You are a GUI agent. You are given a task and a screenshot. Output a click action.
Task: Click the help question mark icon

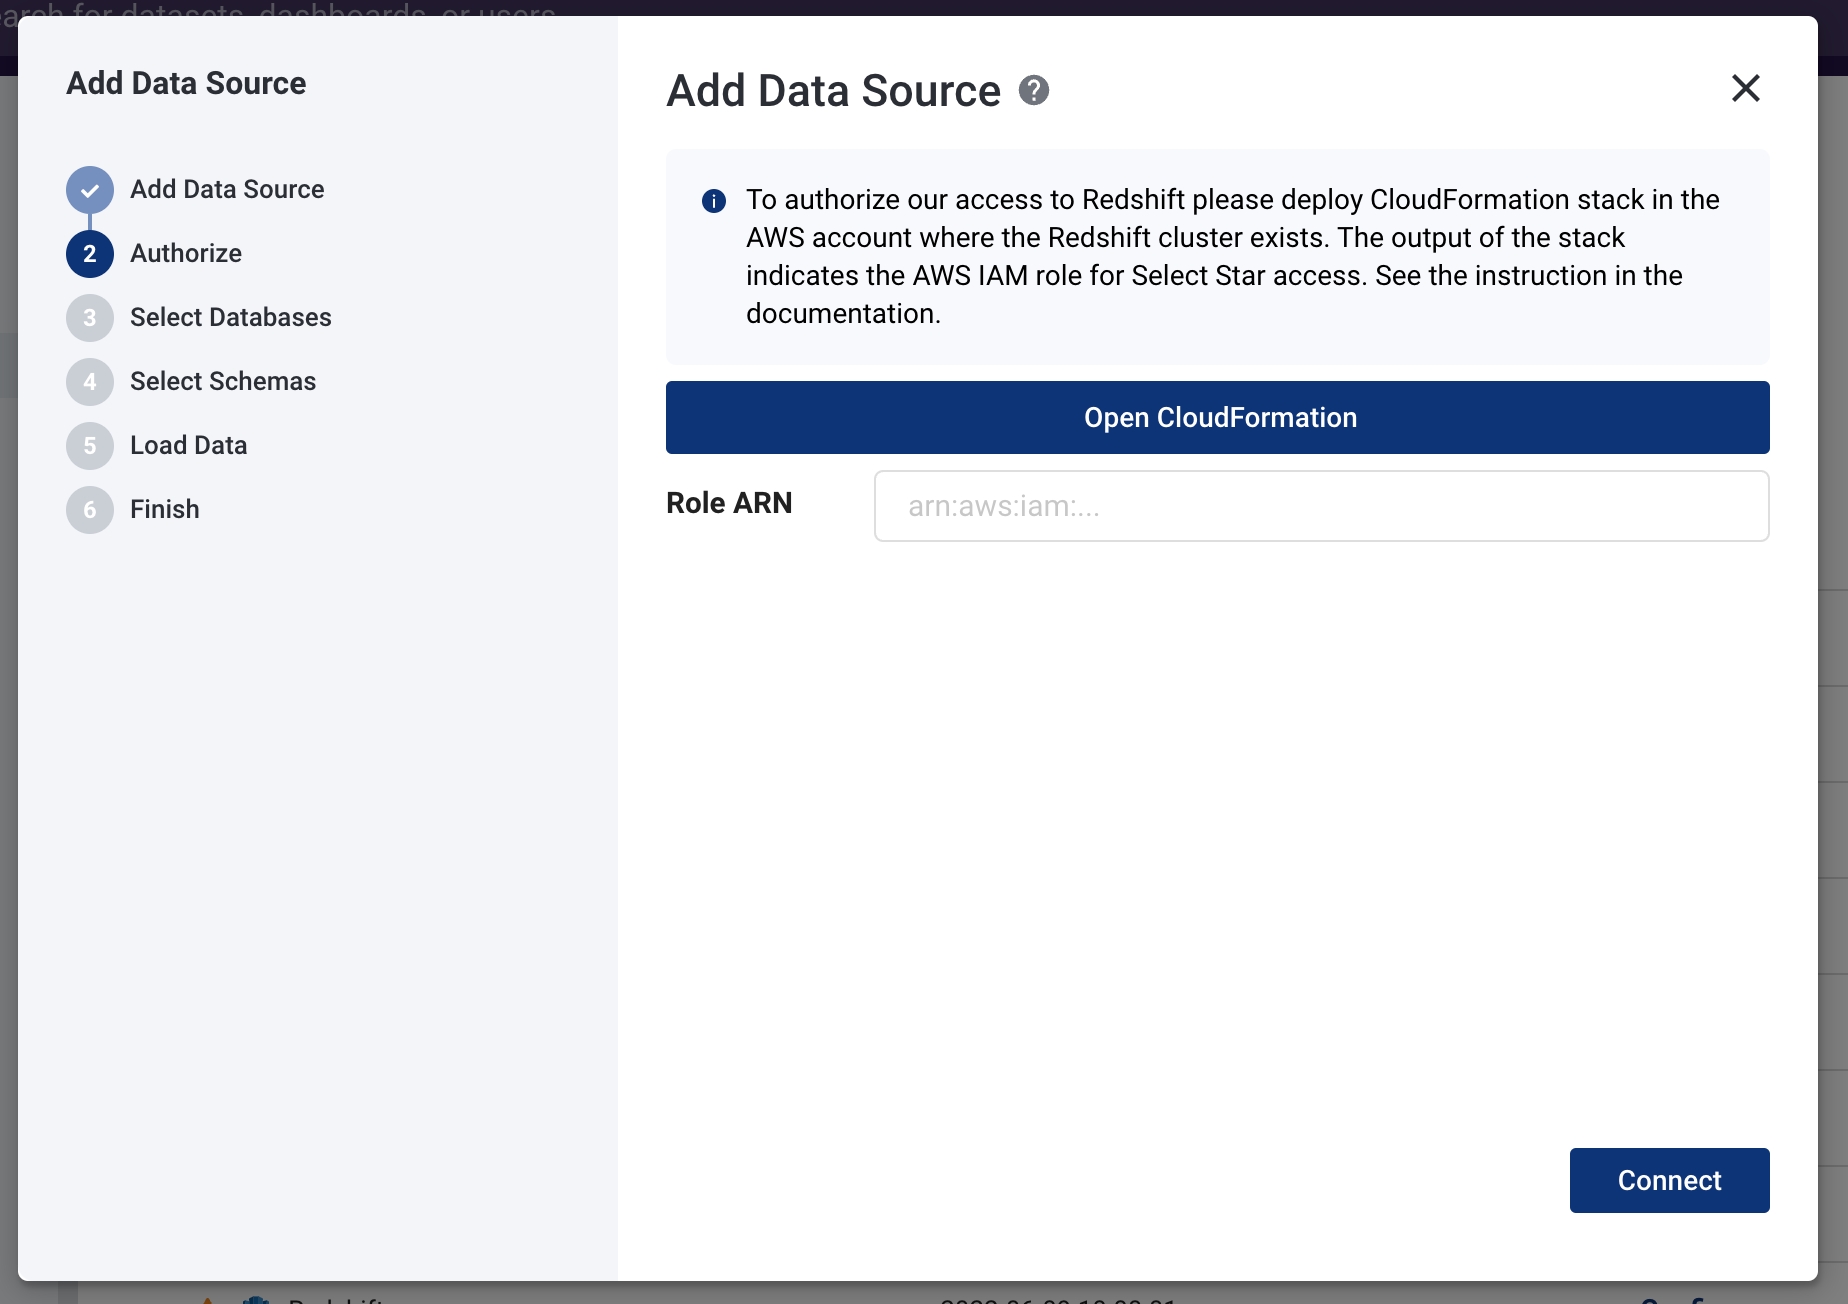point(1034,90)
